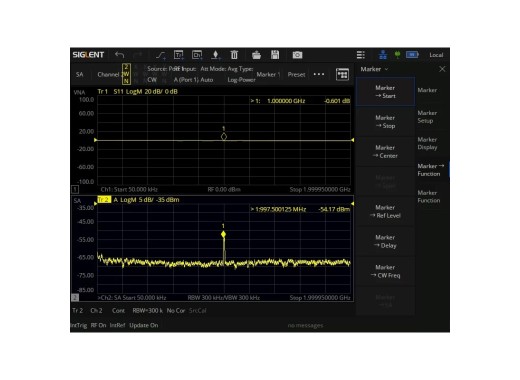Select the highlighted Tr 2 trace label
The width and height of the screenshot is (520, 380).
coord(104,200)
